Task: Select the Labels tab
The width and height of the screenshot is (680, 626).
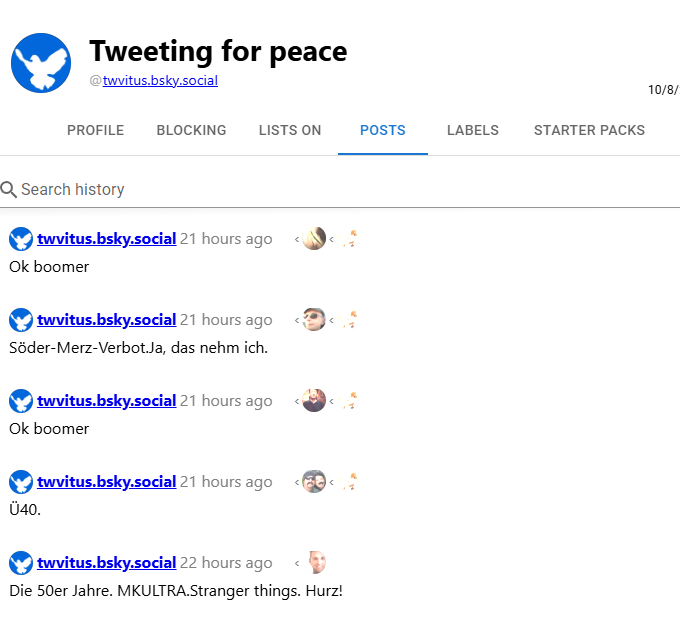Action: pos(473,130)
